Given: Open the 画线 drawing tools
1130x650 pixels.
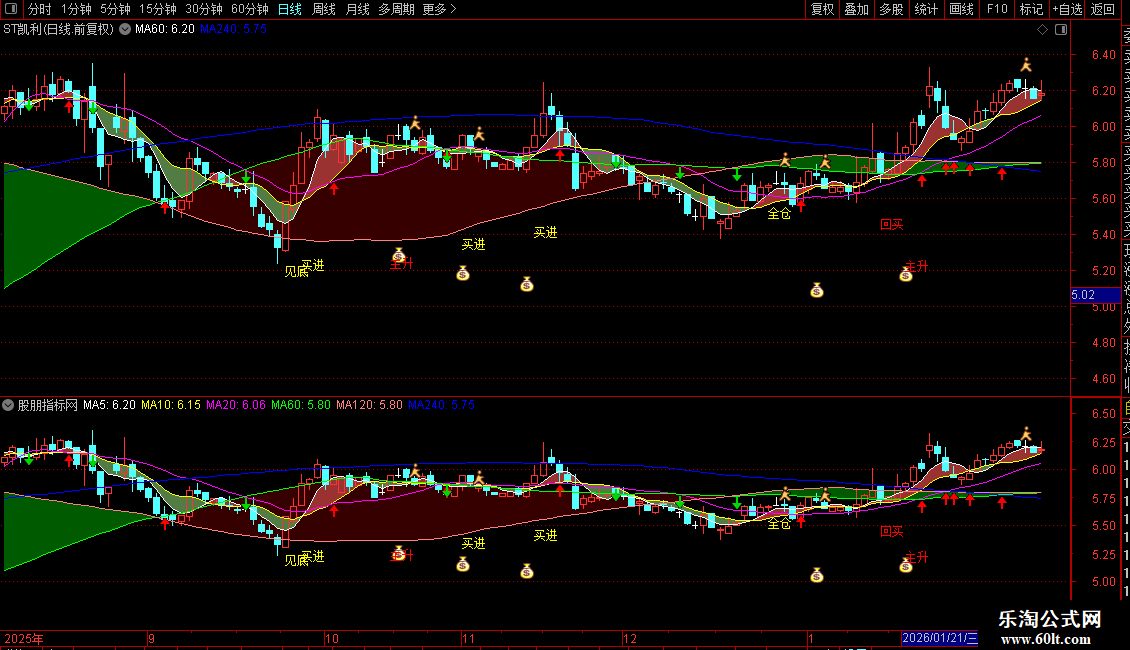Looking at the screenshot, I should click(961, 9).
